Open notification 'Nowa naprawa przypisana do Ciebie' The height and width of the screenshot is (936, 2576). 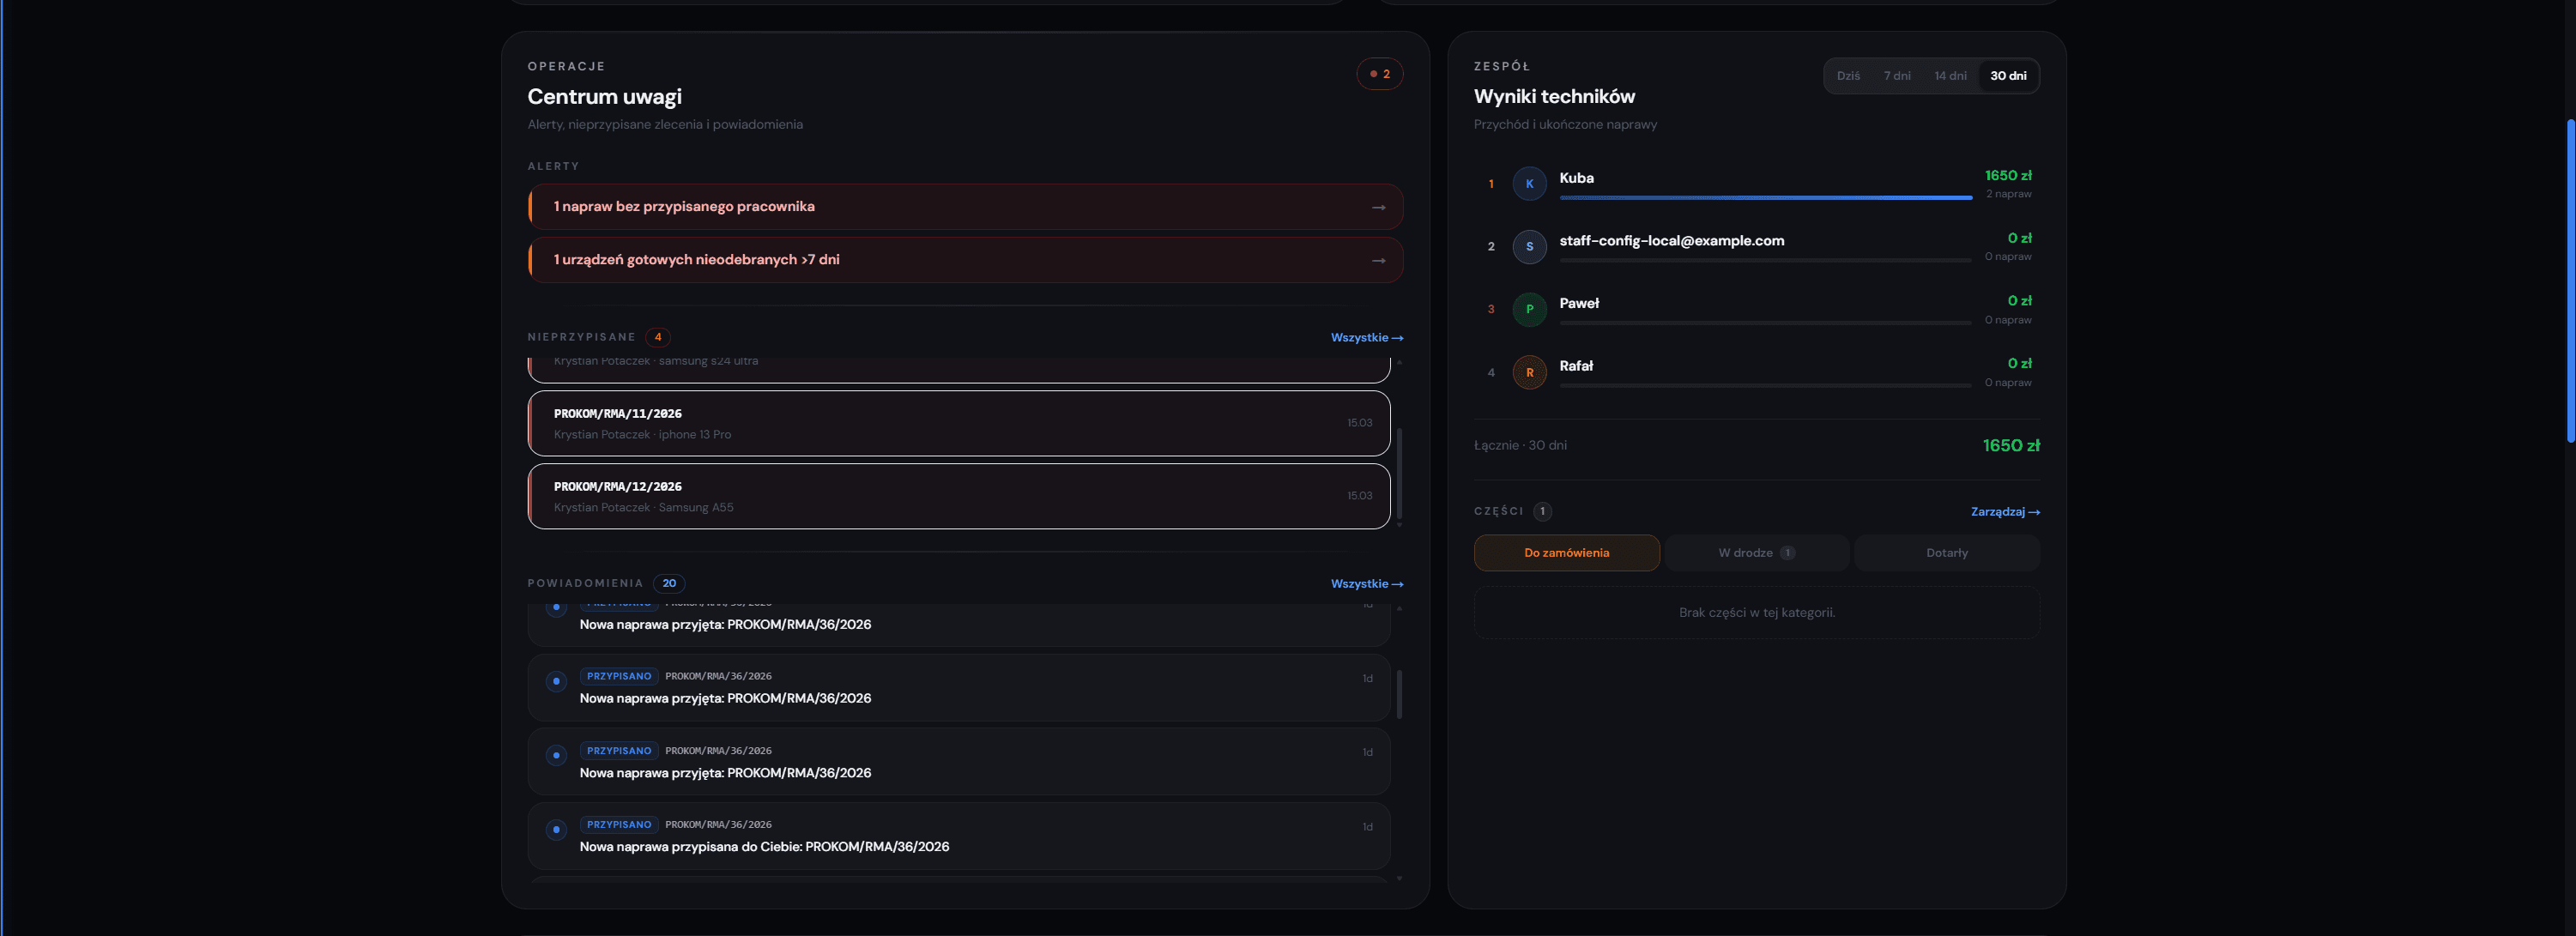959,836
